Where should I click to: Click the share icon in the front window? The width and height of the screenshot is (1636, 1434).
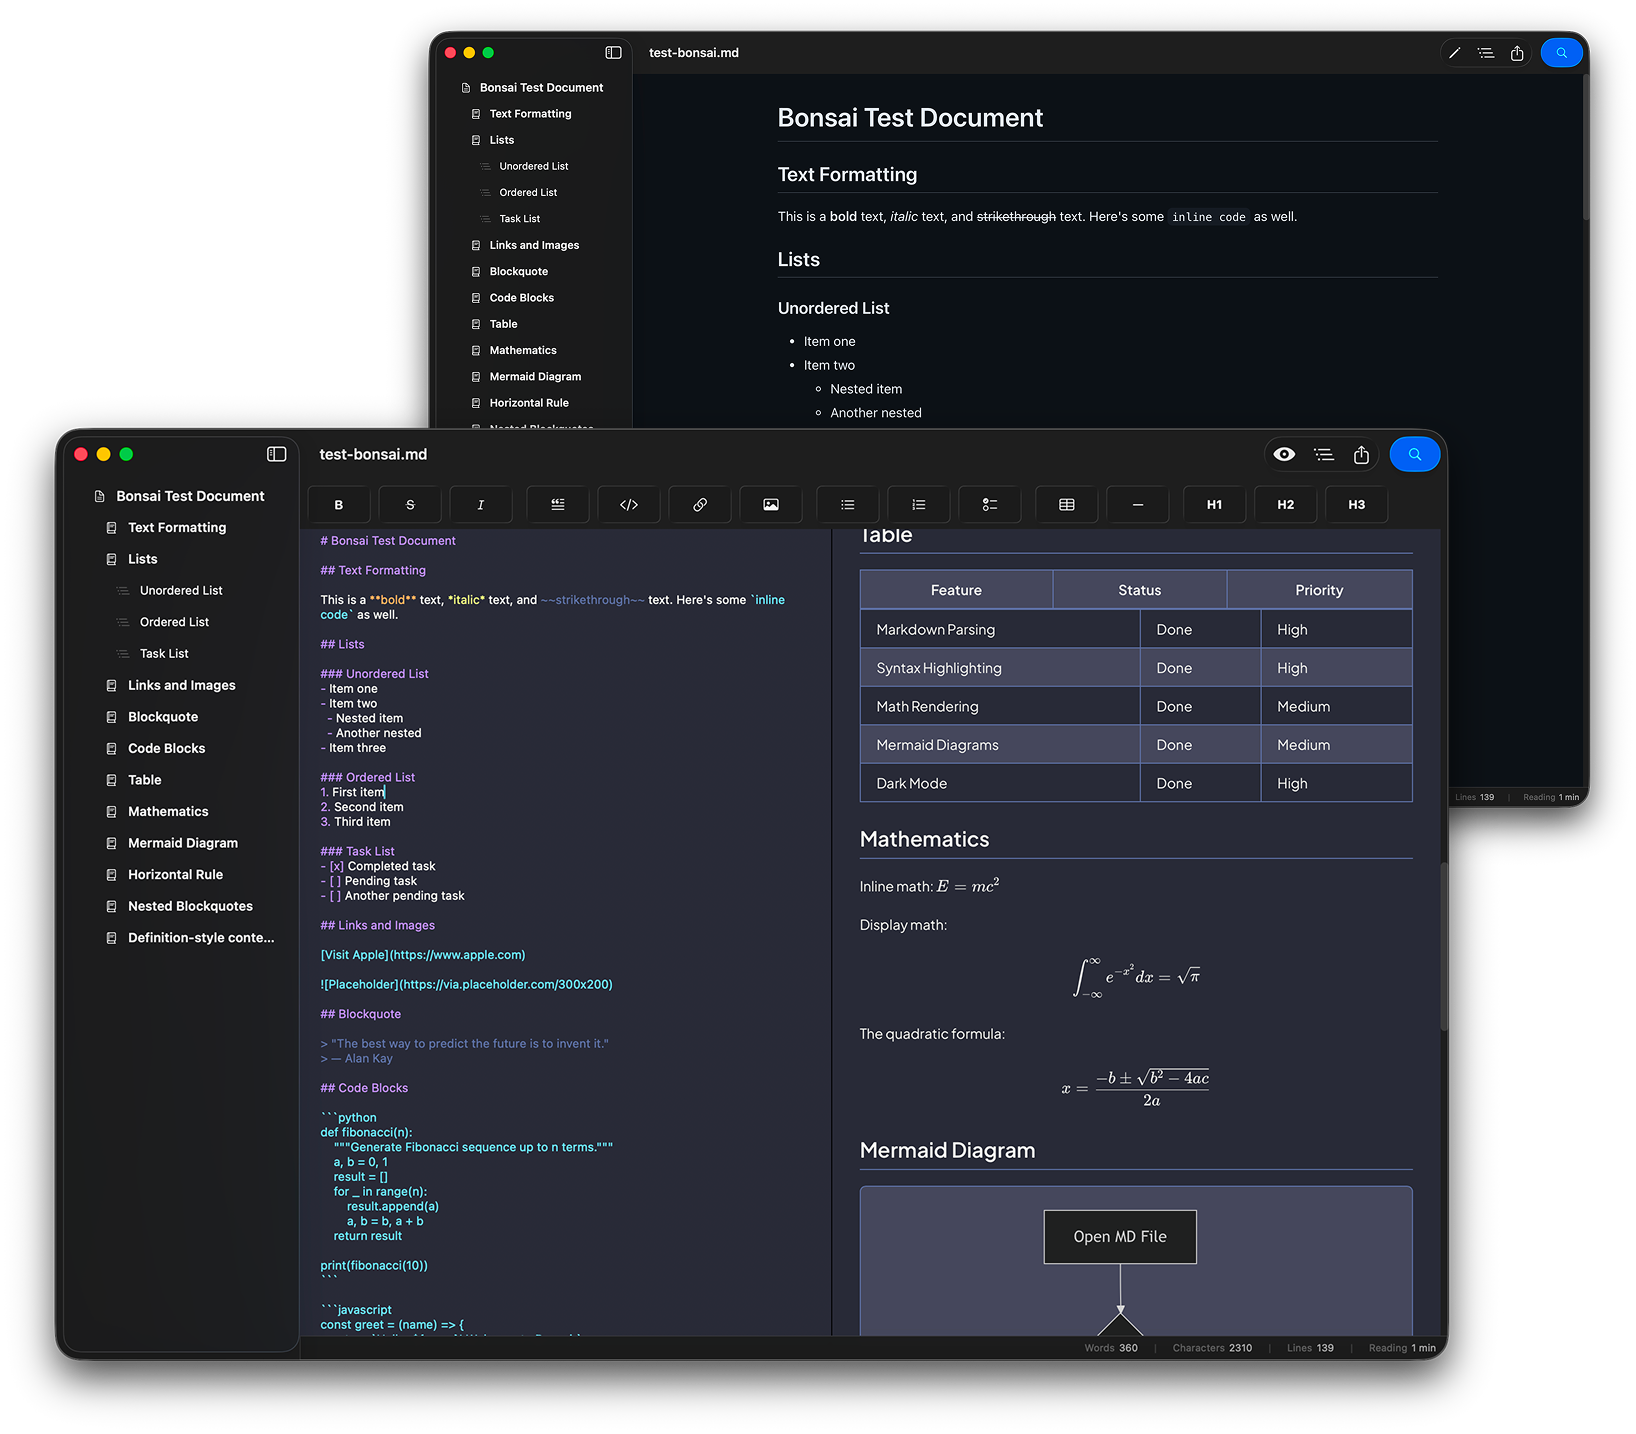coord(1361,455)
